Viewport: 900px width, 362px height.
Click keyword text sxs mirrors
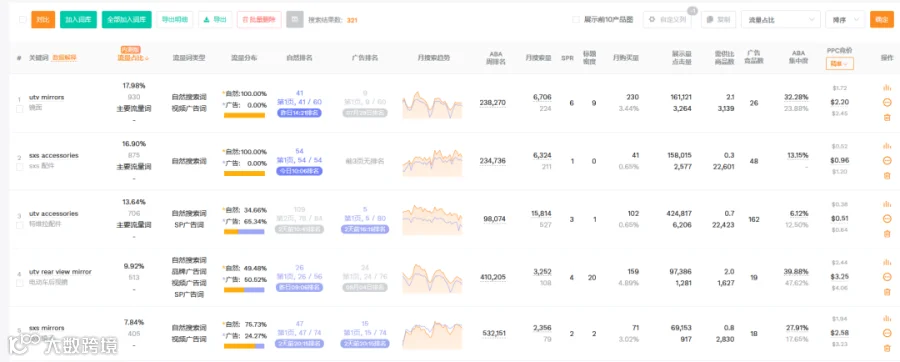(x=46, y=328)
